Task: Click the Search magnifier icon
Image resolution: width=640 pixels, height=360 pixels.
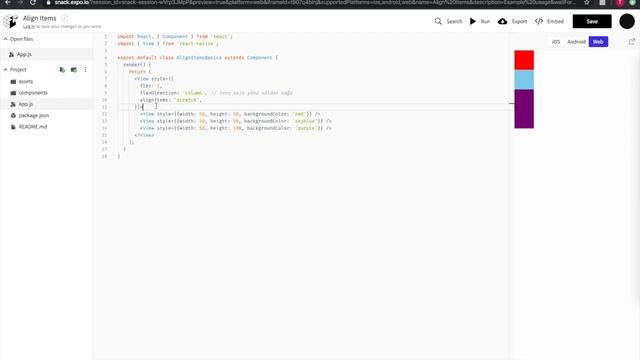Action: [x=438, y=21]
